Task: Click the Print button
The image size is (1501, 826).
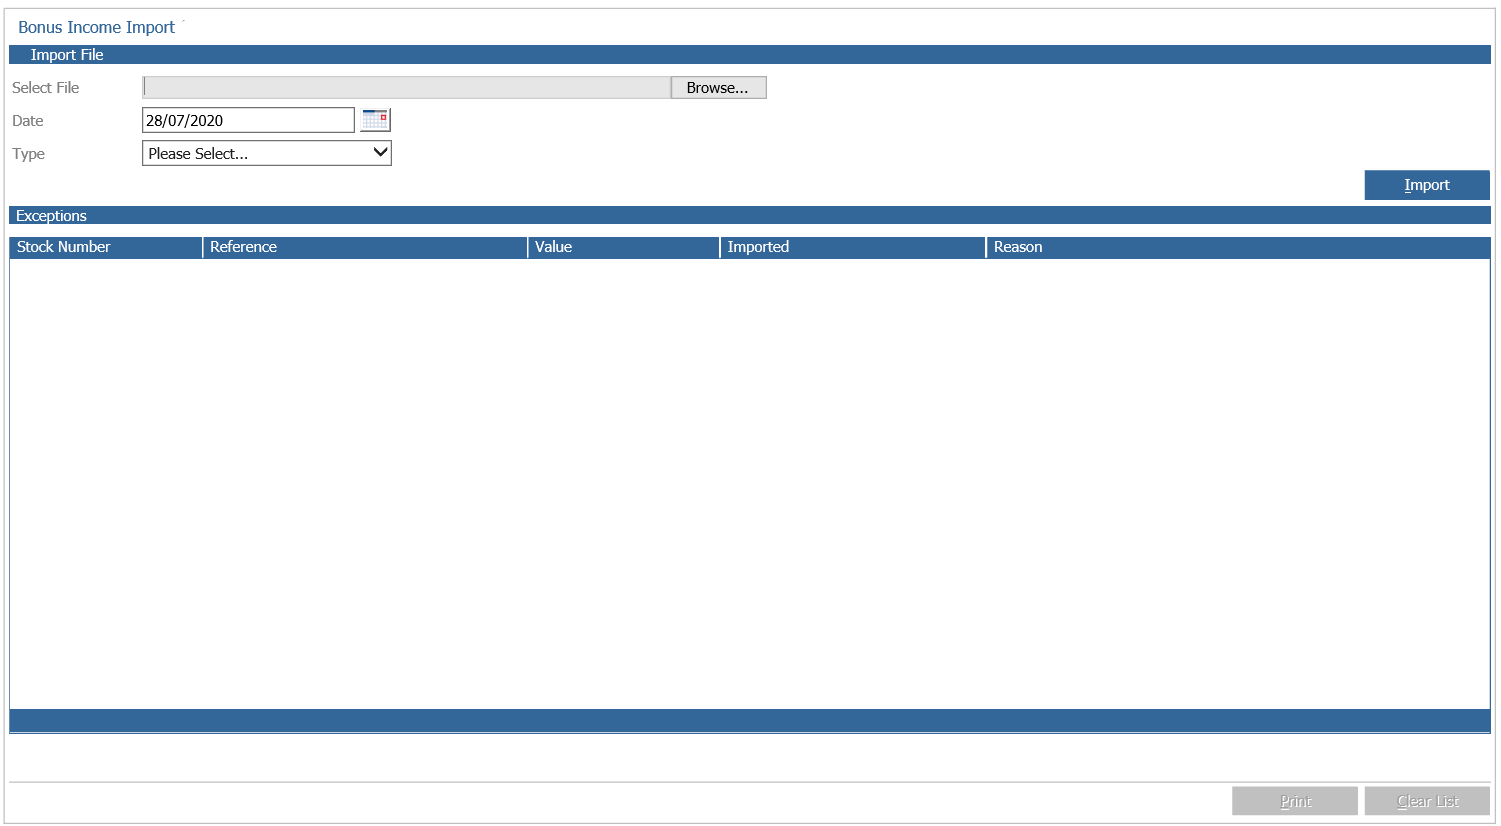Action: [x=1295, y=801]
